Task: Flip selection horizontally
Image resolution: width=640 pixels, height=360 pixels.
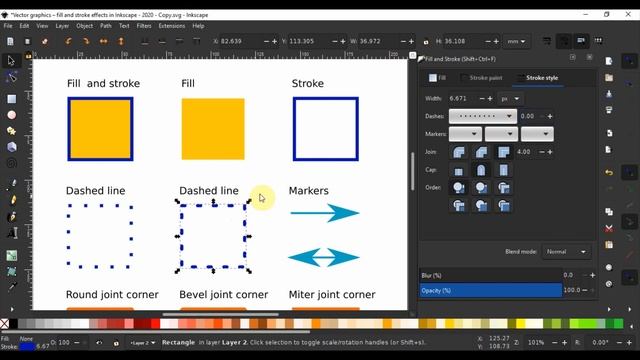Action: (103, 41)
